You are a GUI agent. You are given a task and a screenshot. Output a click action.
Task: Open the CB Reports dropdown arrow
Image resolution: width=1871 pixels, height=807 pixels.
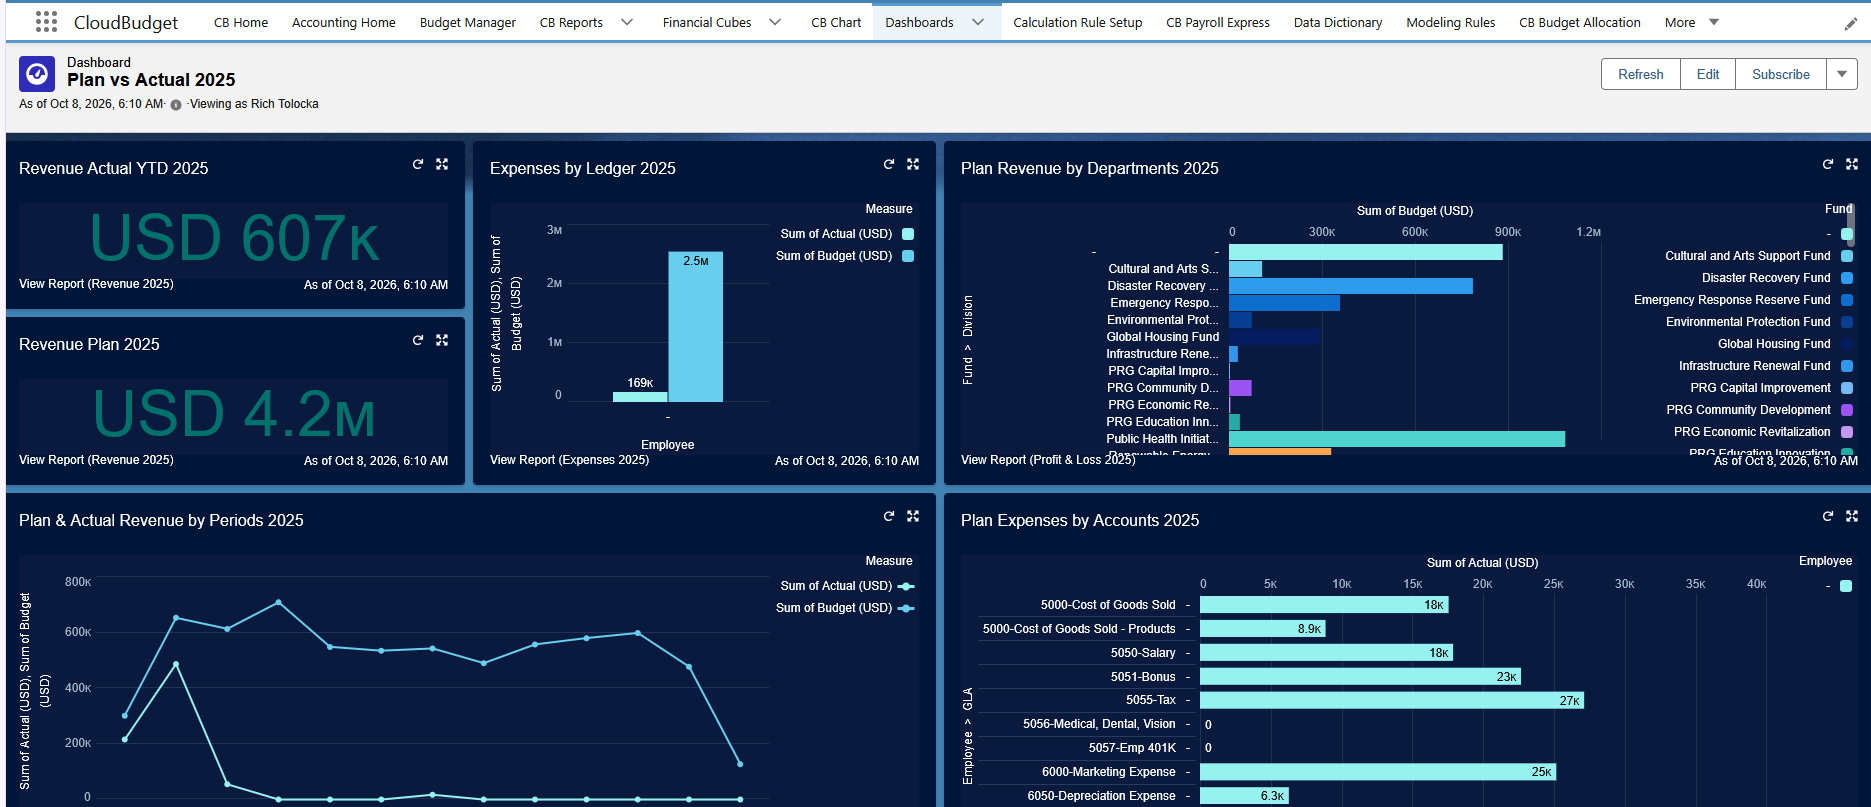pyautogui.click(x=627, y=22)
